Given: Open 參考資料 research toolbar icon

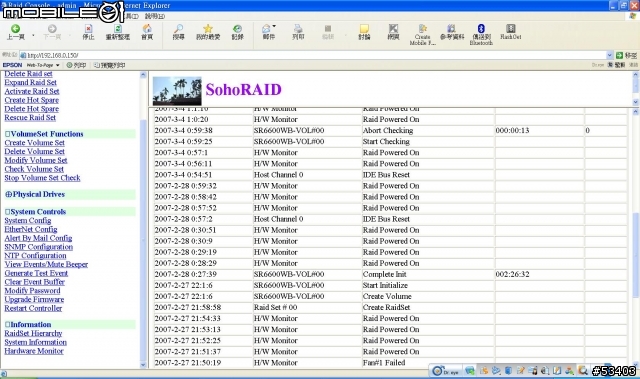Looking at the screenshot, I should [x=452, y=32].
